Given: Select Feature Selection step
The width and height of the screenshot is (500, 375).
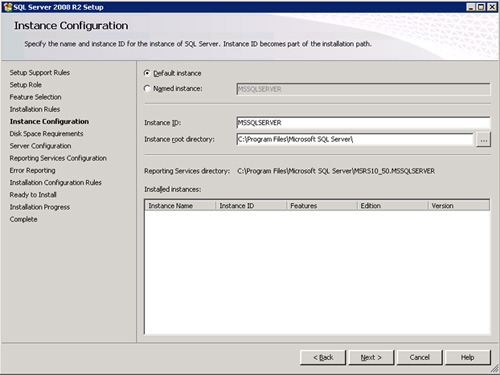Looking at the screenshot, I should coord(35,97).
